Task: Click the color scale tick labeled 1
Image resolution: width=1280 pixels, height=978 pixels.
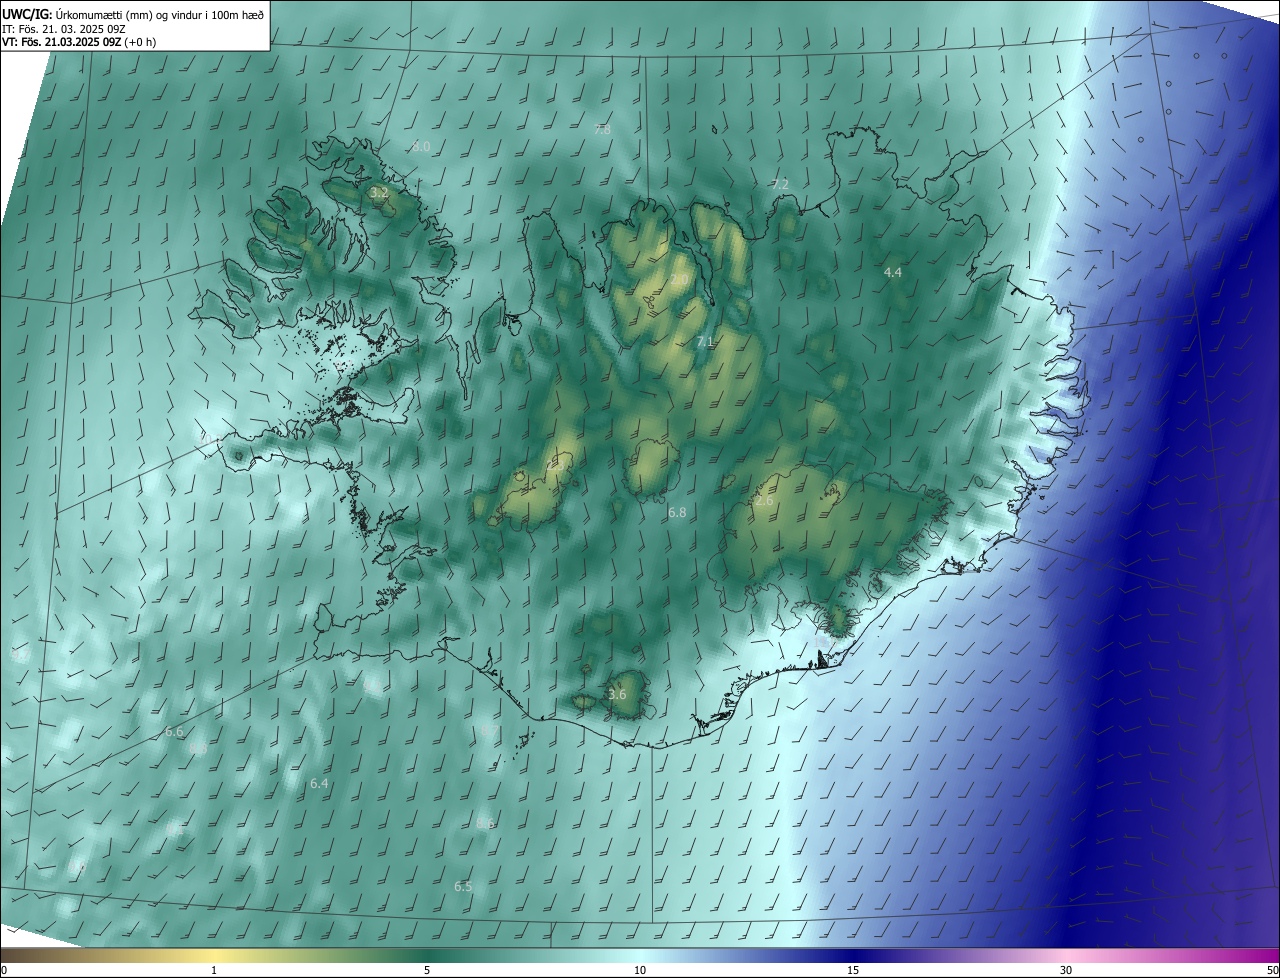Action: 214,970
